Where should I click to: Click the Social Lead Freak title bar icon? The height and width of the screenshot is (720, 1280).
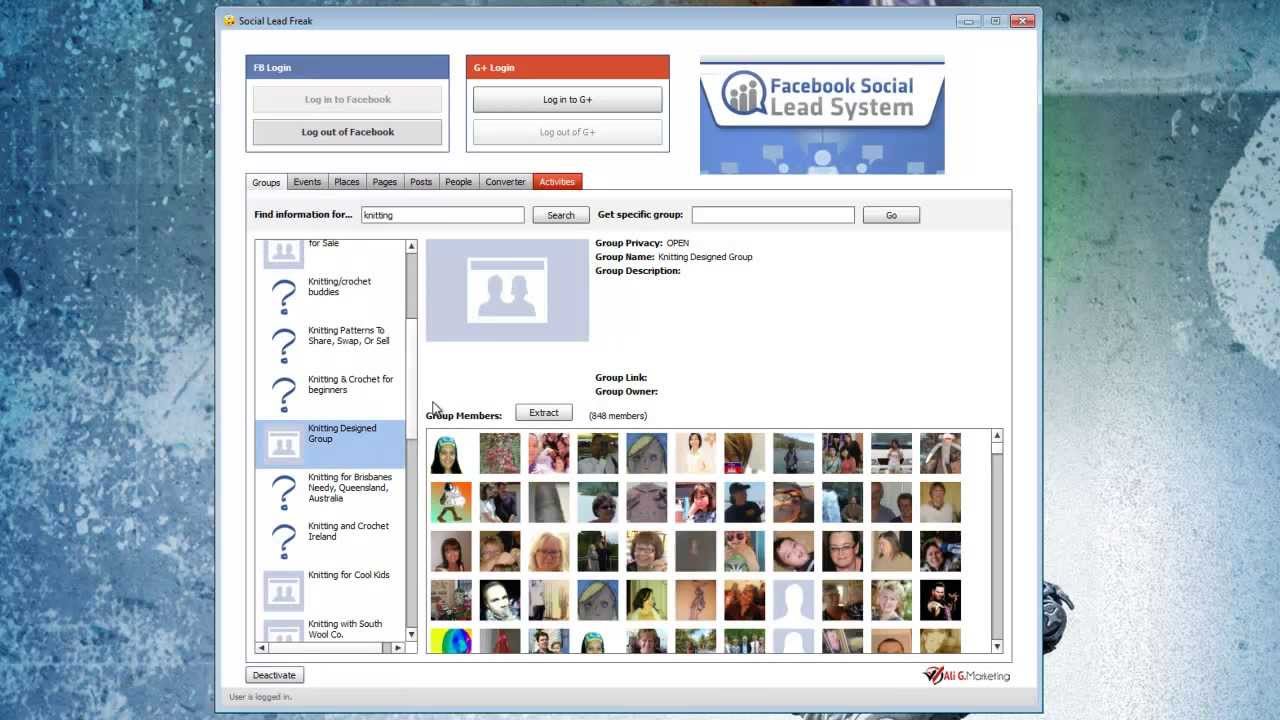point(229,20)
